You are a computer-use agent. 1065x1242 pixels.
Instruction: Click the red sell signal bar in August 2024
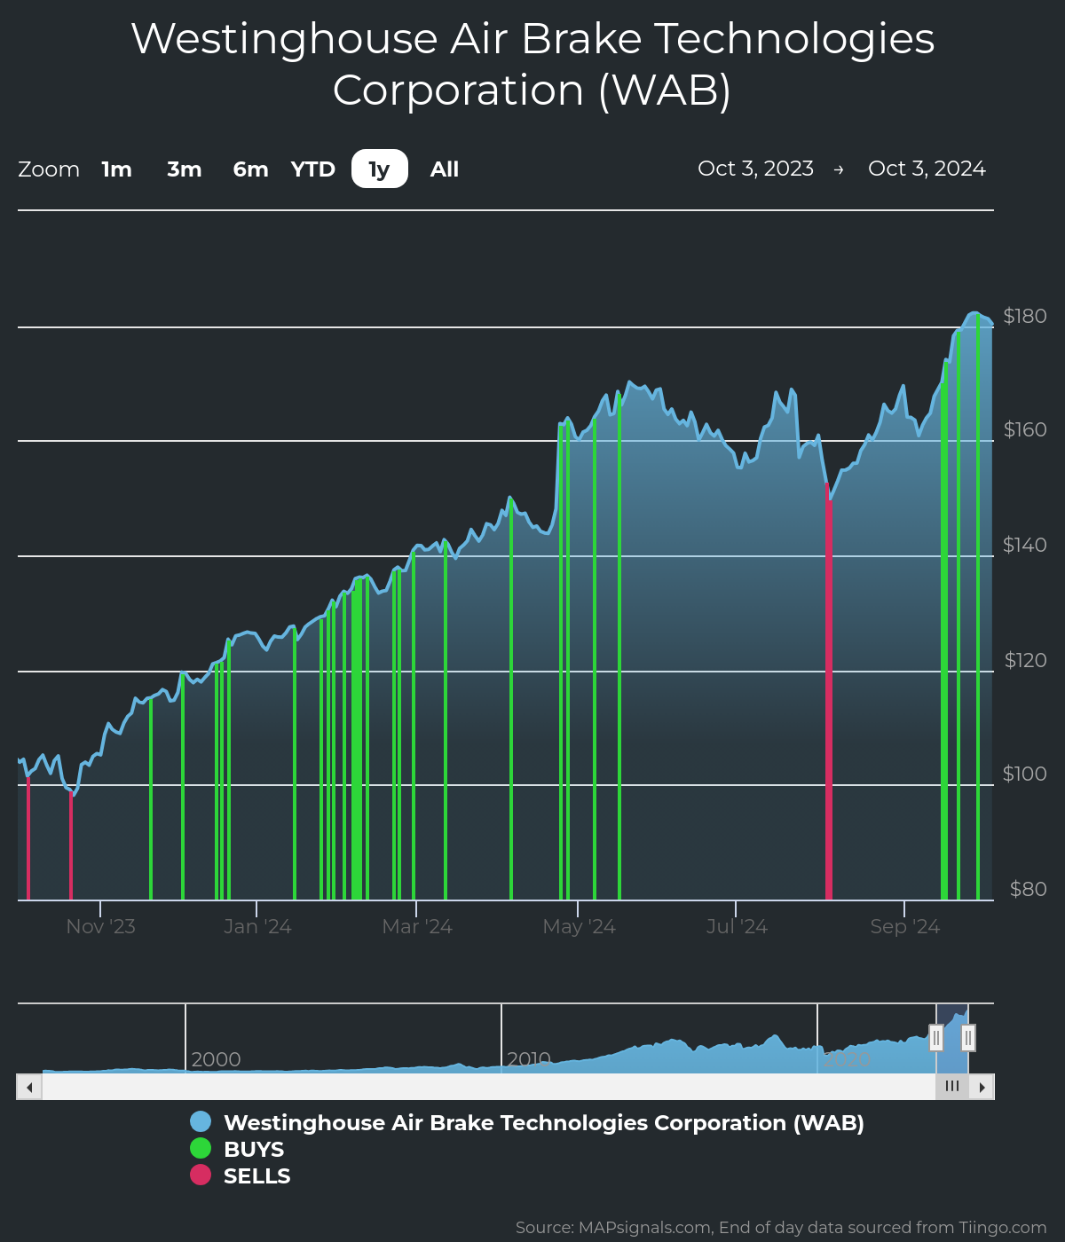pos(829,692)
